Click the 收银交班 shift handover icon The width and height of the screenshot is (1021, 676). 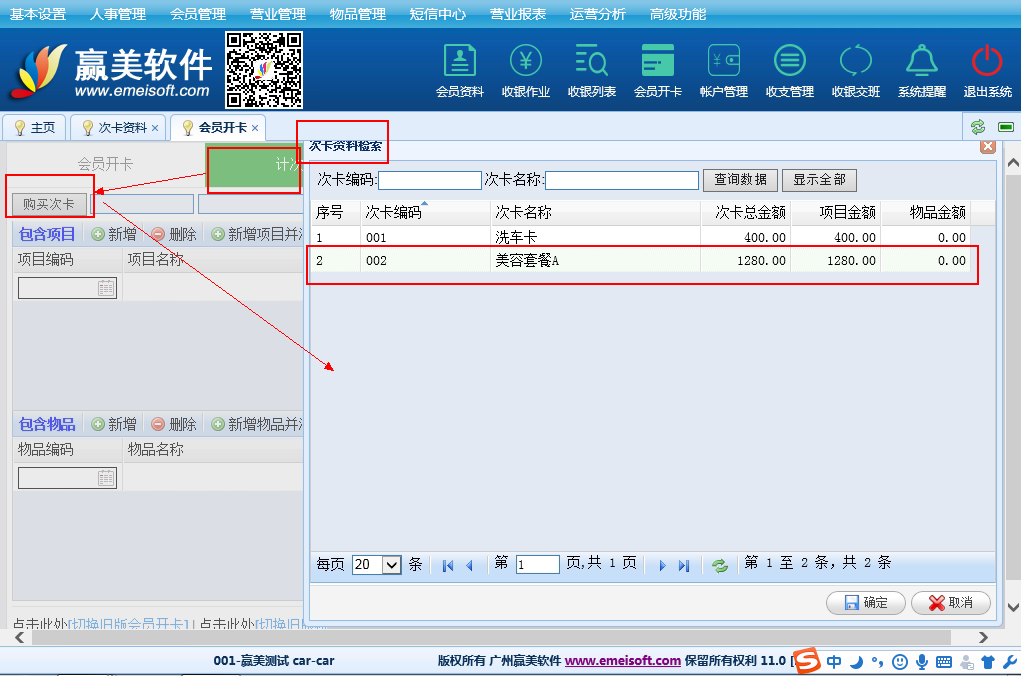[x=855, y=70]
